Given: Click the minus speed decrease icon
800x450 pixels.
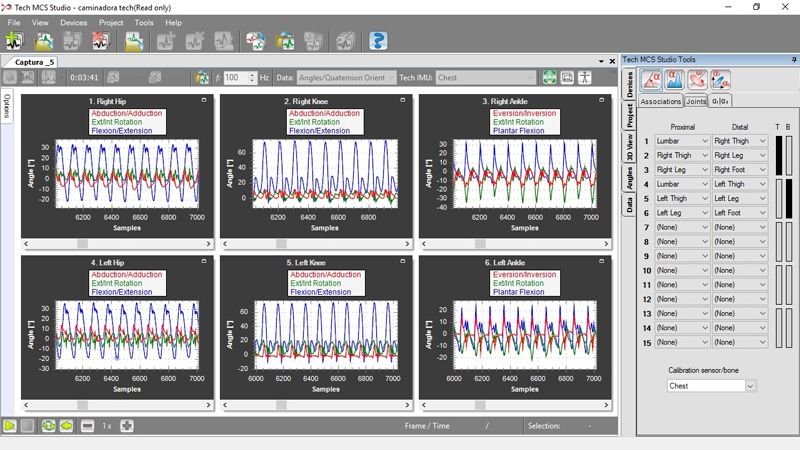Looking at the screenshot, I should (87, 426).
